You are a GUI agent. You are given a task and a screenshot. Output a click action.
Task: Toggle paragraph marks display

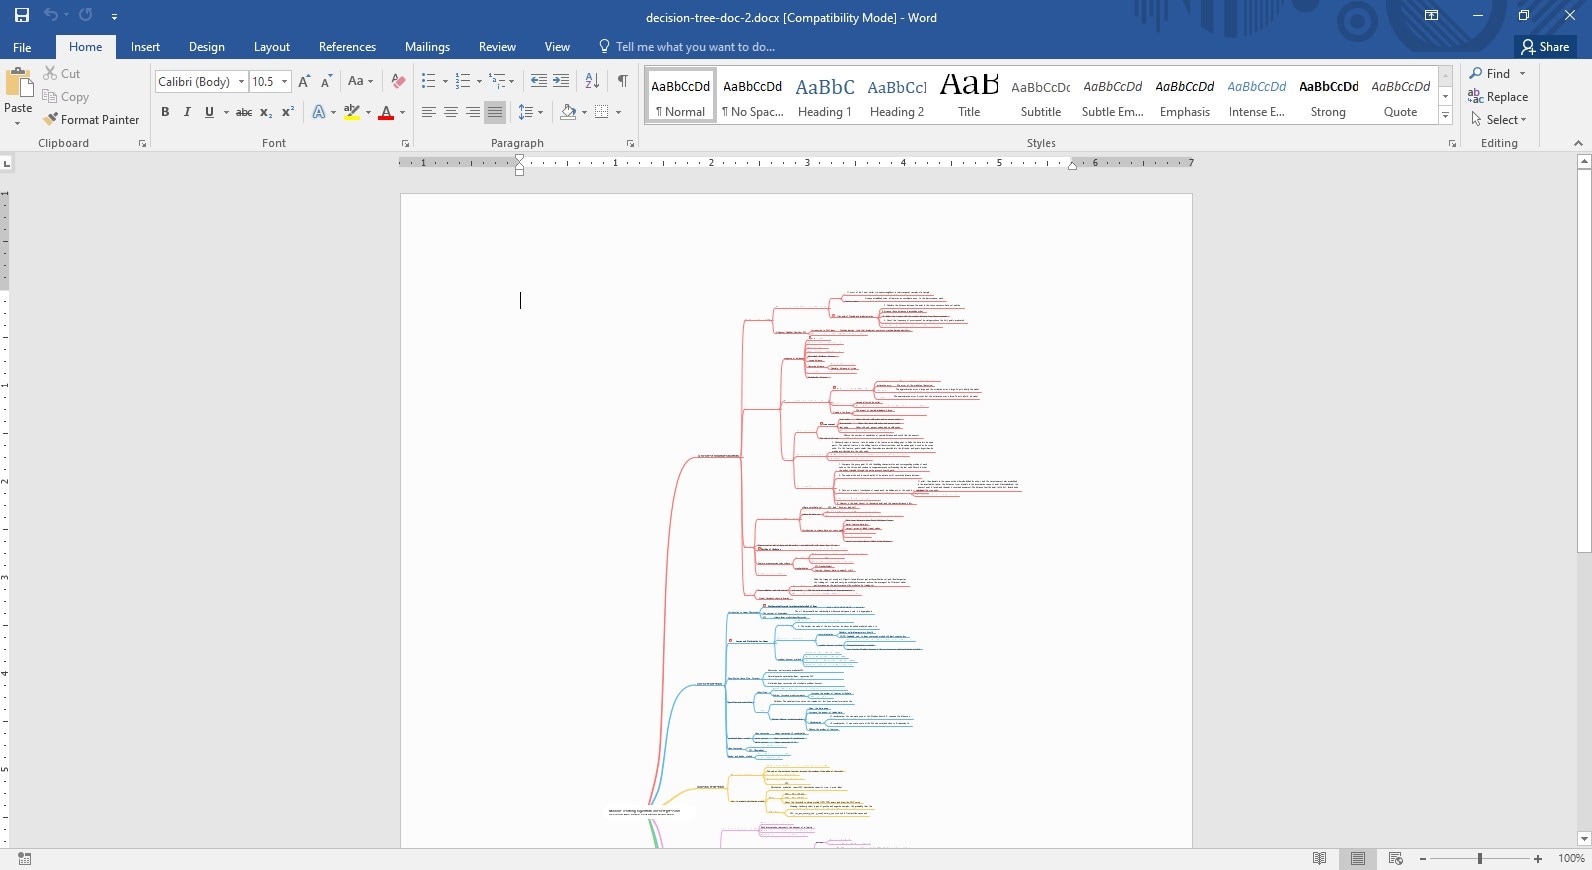pos(623,81)
